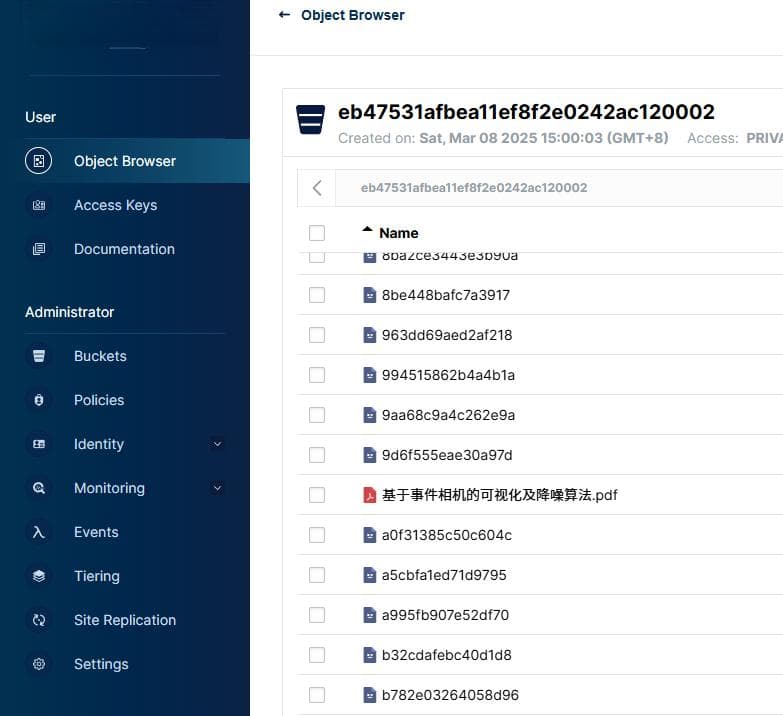Click the Access Keys sidebar icon

coord(38,205)
